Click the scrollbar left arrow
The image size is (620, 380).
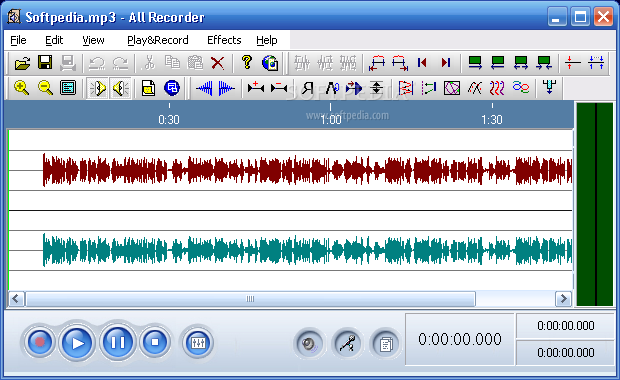click(16, 299)
